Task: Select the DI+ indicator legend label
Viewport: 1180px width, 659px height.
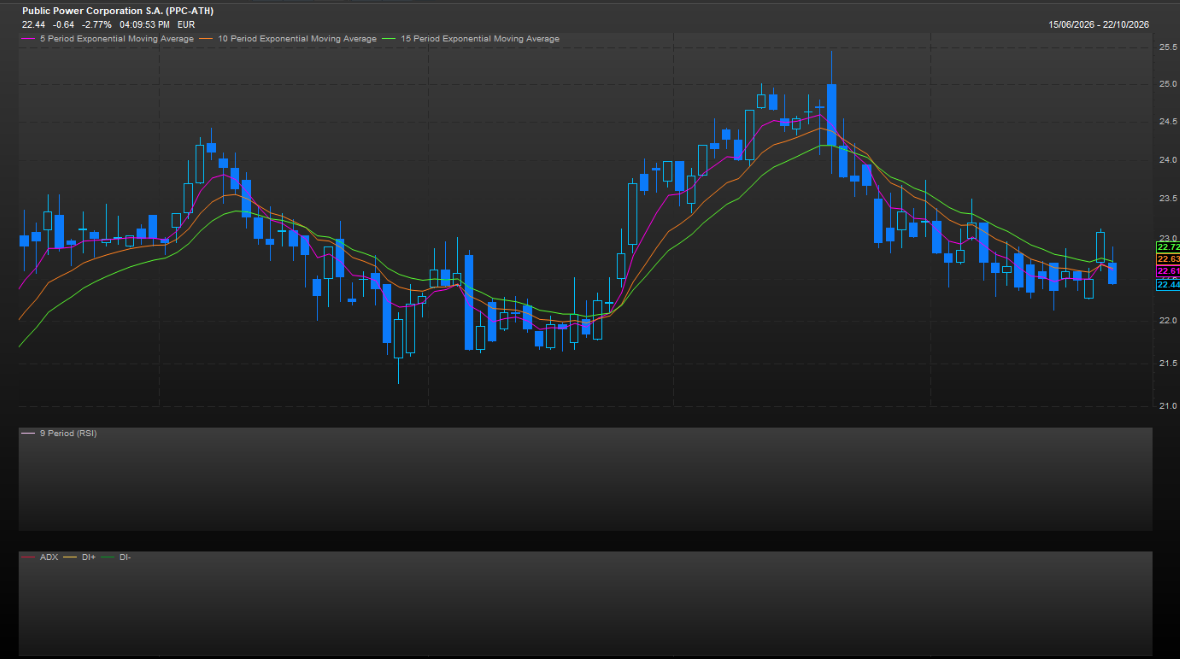Action: pyautogui.click(x=89, y=557)
